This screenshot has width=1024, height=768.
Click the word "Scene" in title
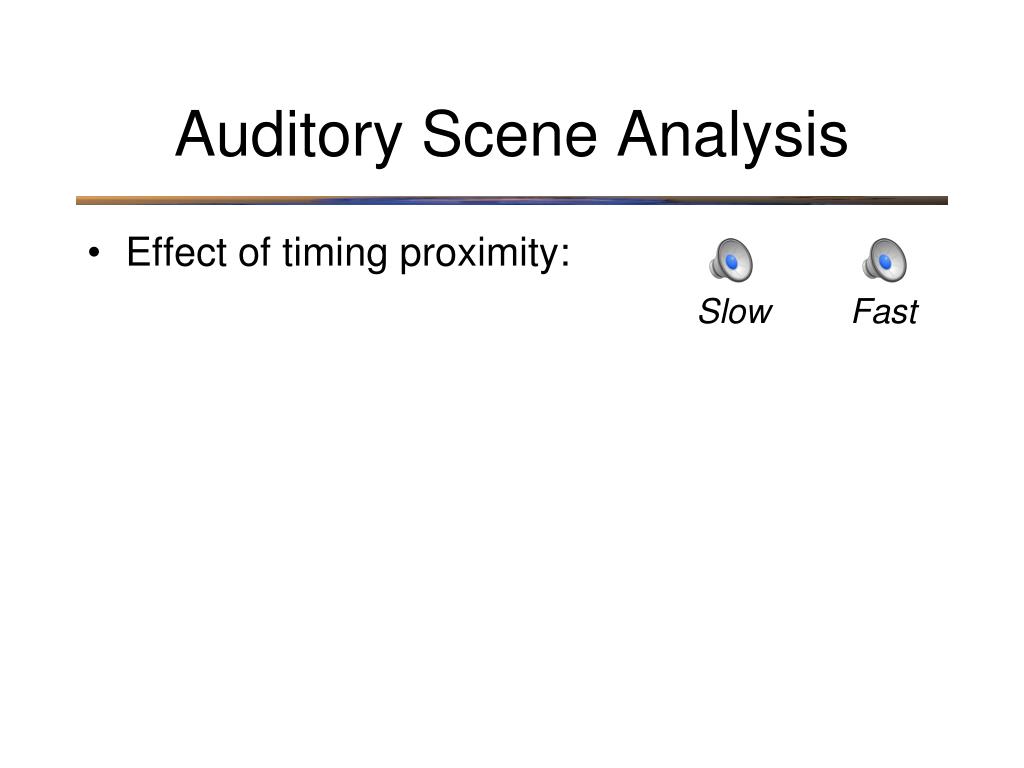[509, 135]
